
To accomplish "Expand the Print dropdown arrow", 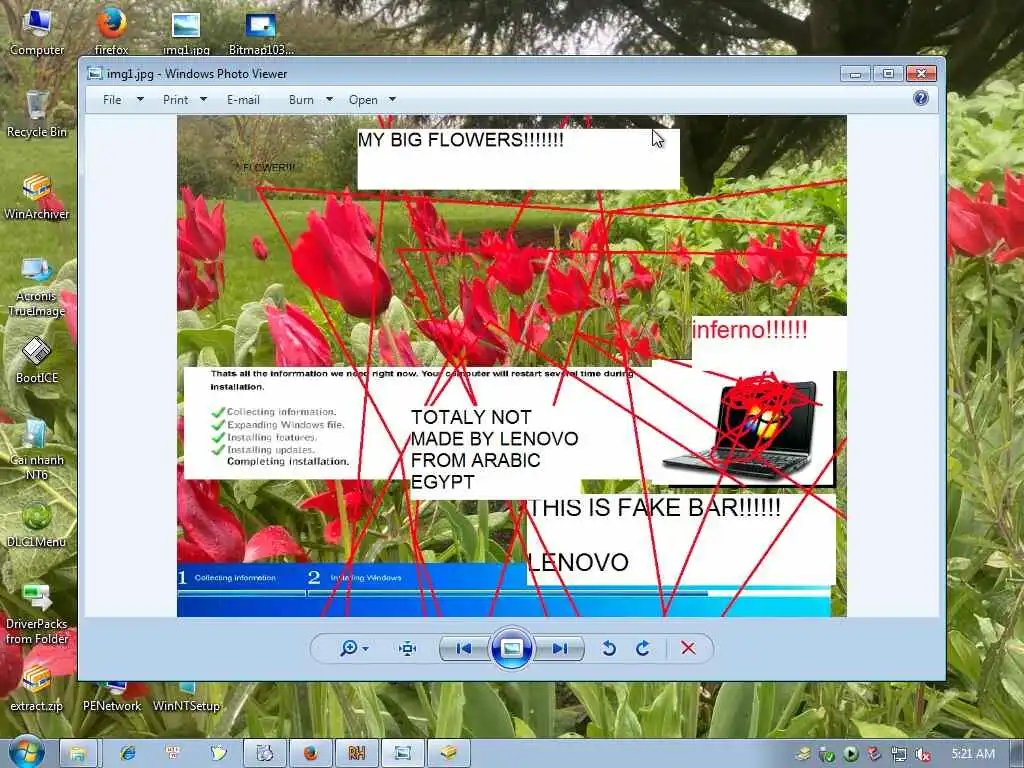I will pos(203,99).
